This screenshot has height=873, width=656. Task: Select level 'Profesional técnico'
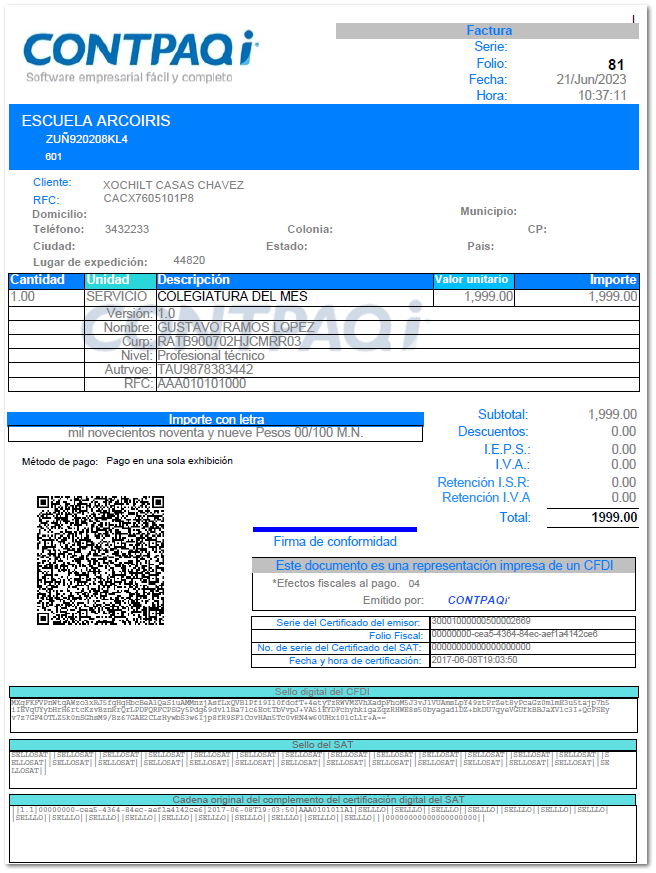click(211, 356)
